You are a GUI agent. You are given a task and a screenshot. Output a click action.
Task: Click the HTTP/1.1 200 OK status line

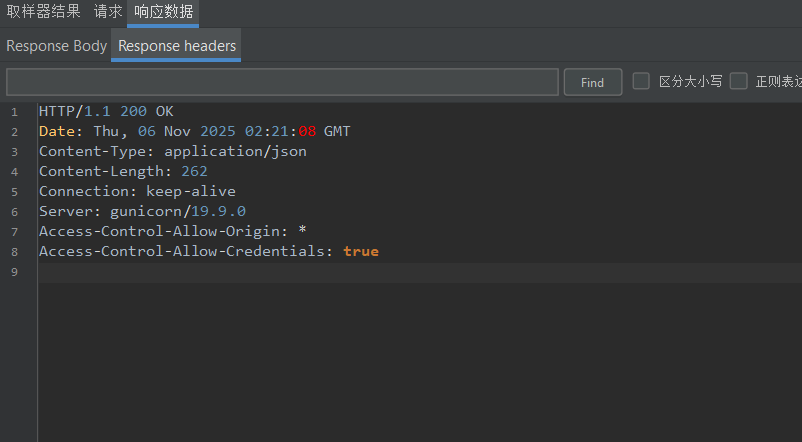pyautogui.click(x=106, y=111)
